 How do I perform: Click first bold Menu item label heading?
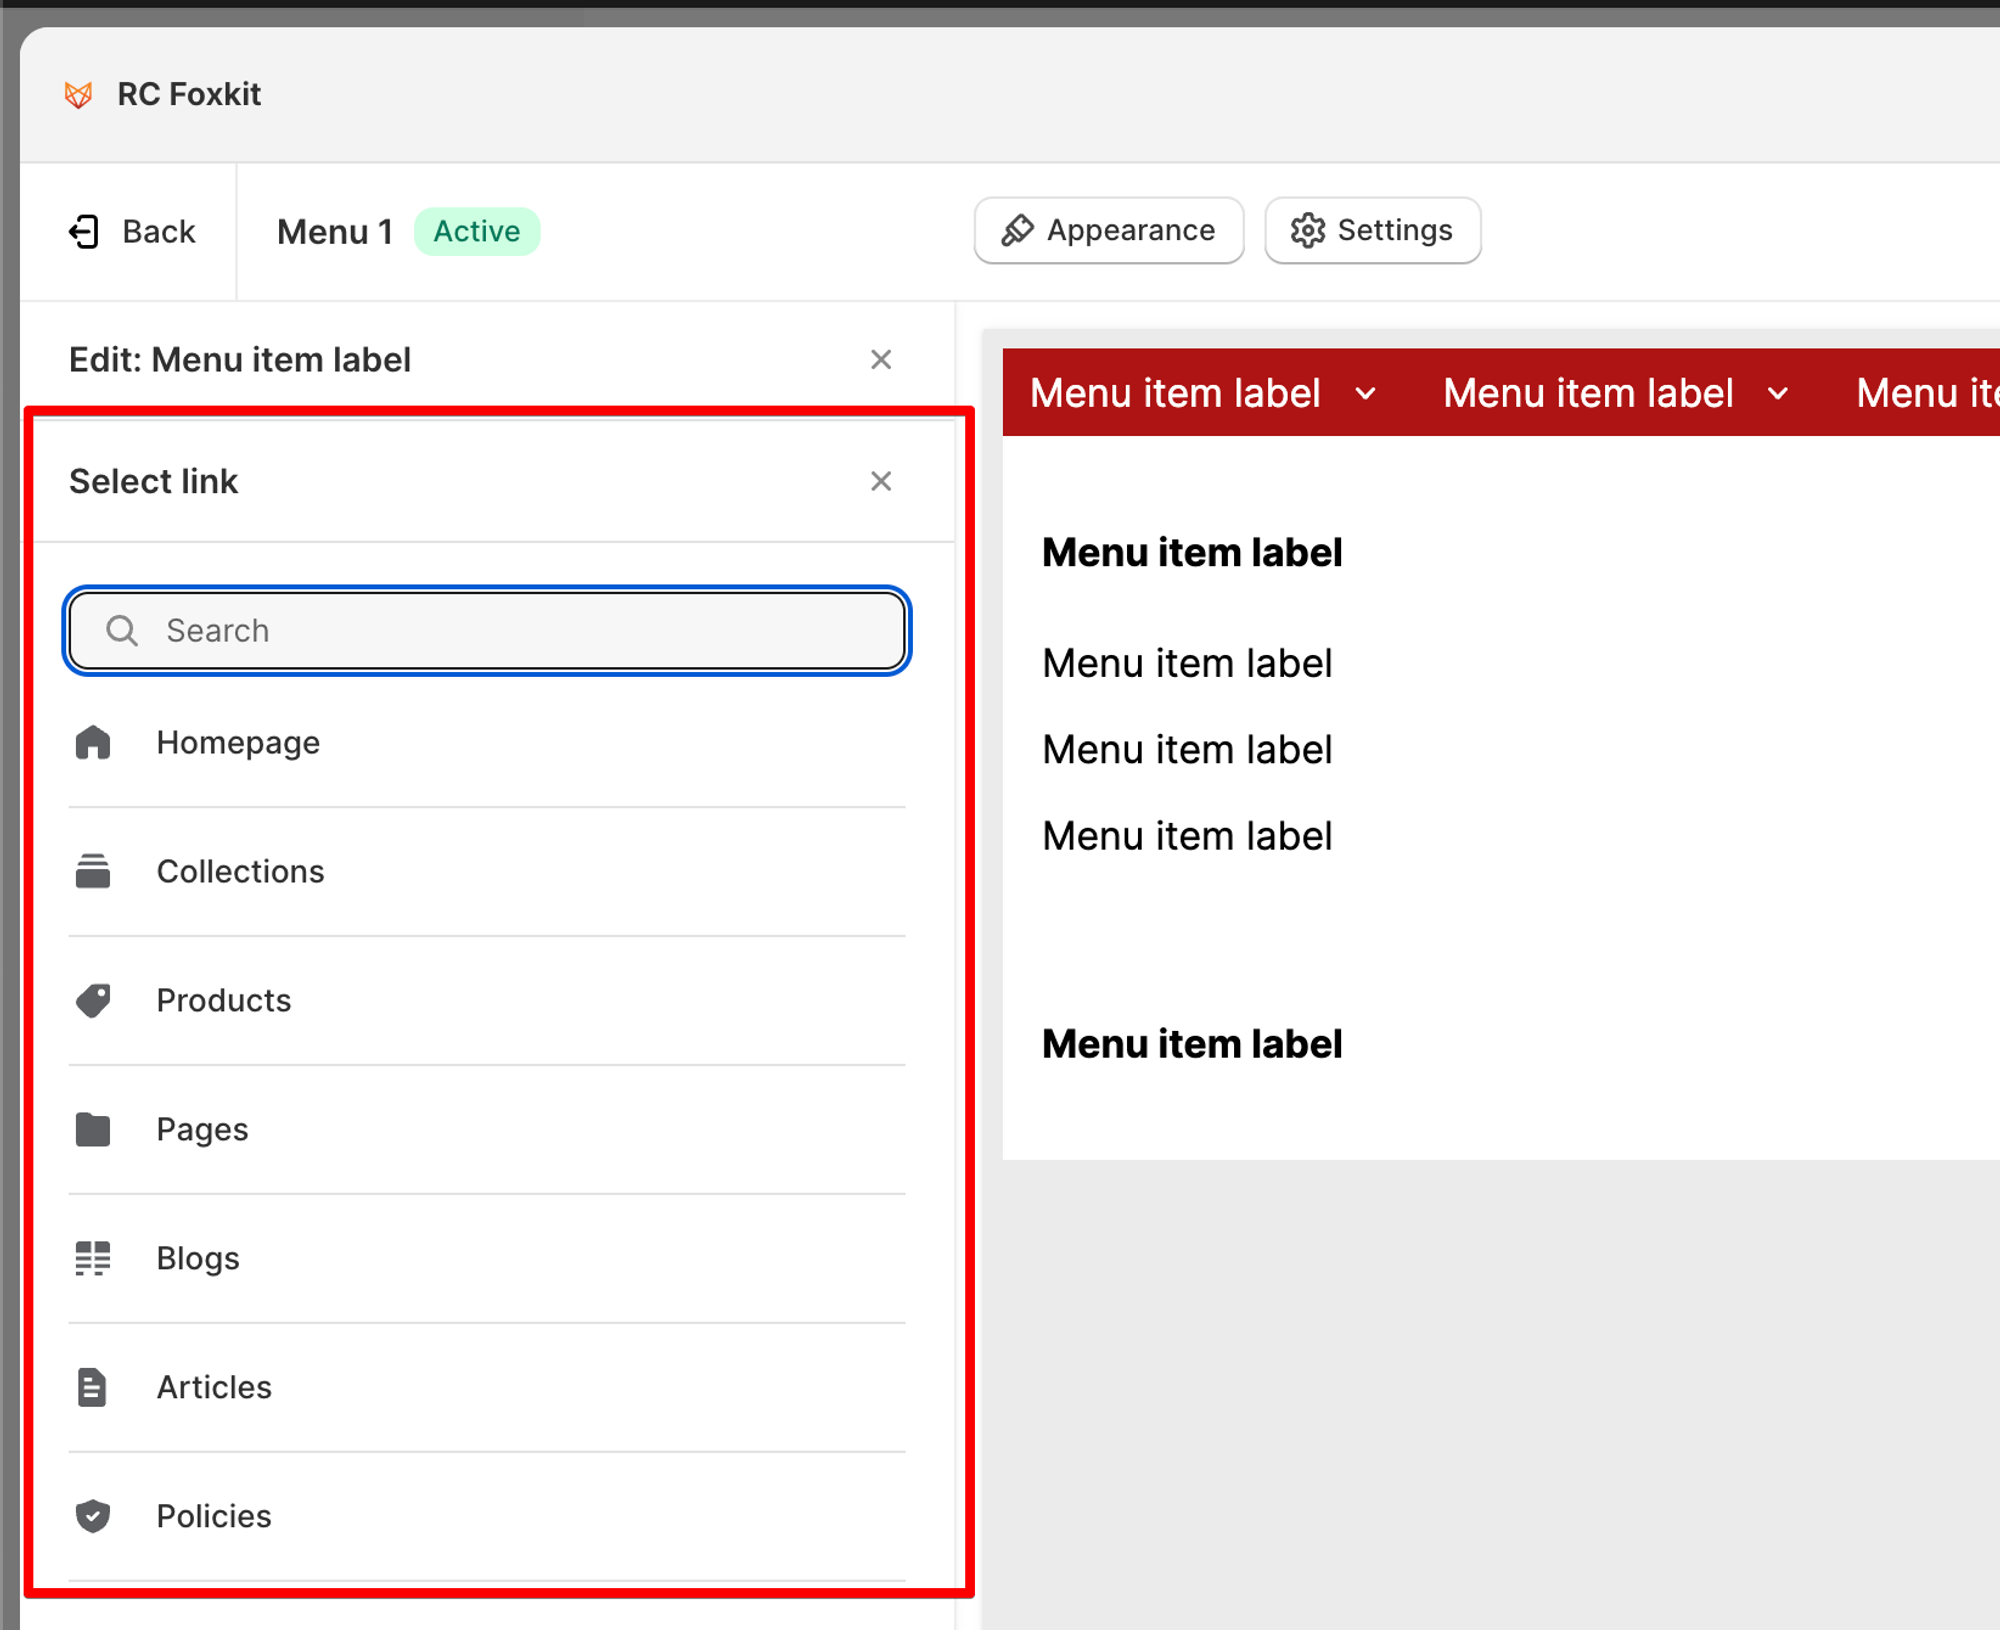[x=1192, y=553]
